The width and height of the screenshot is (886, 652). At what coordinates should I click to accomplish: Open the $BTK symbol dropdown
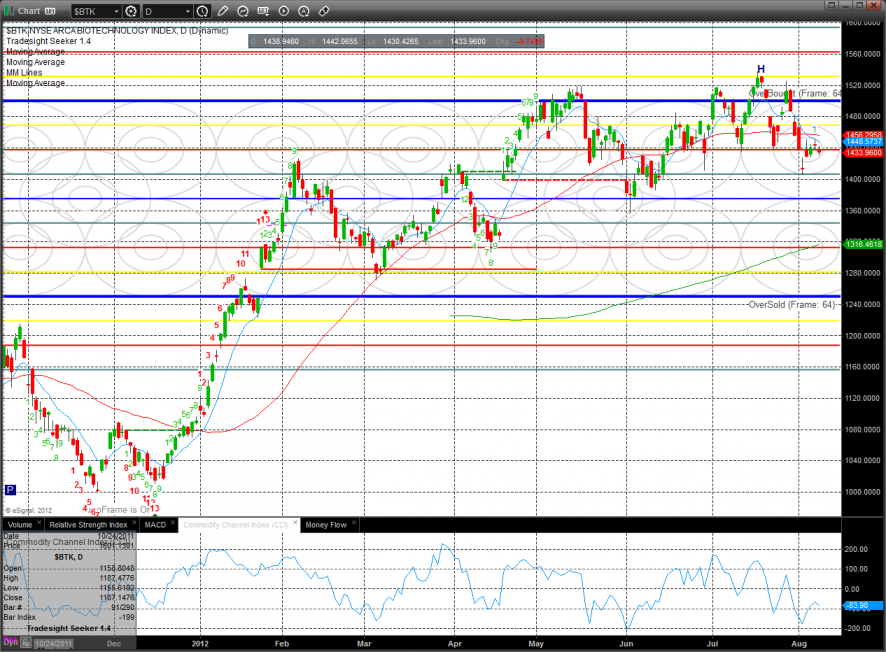[116, 11]
